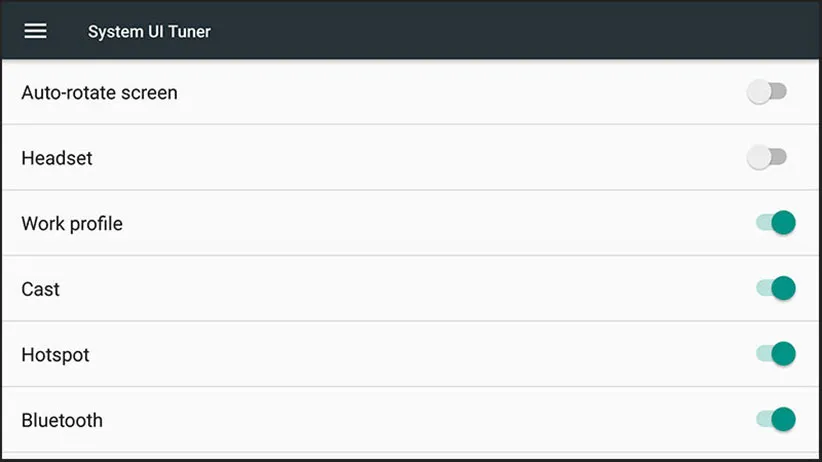Turn off the Cast switch

775,289
